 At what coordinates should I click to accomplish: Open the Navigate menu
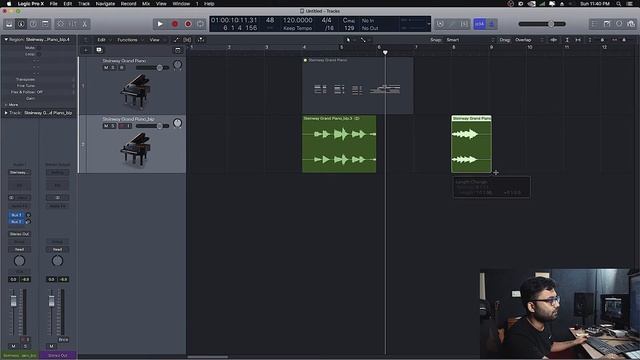tap(105, 4)
